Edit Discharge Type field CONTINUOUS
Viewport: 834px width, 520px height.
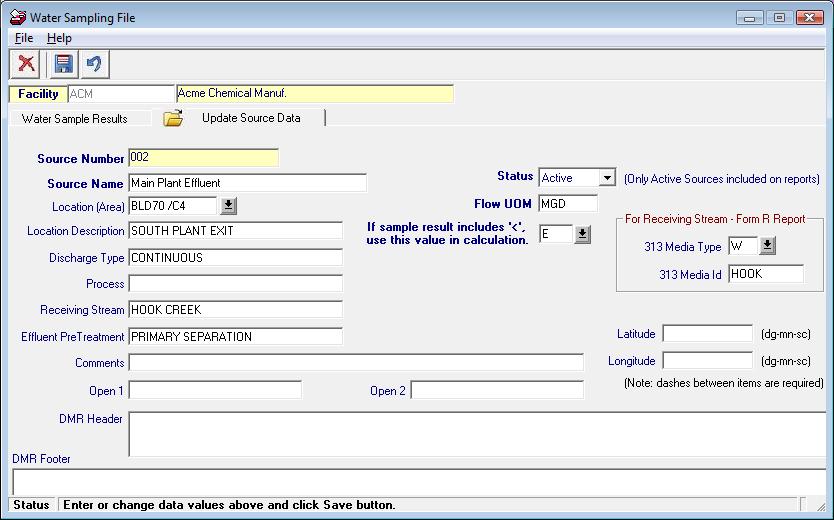click(x=236, y=257)
